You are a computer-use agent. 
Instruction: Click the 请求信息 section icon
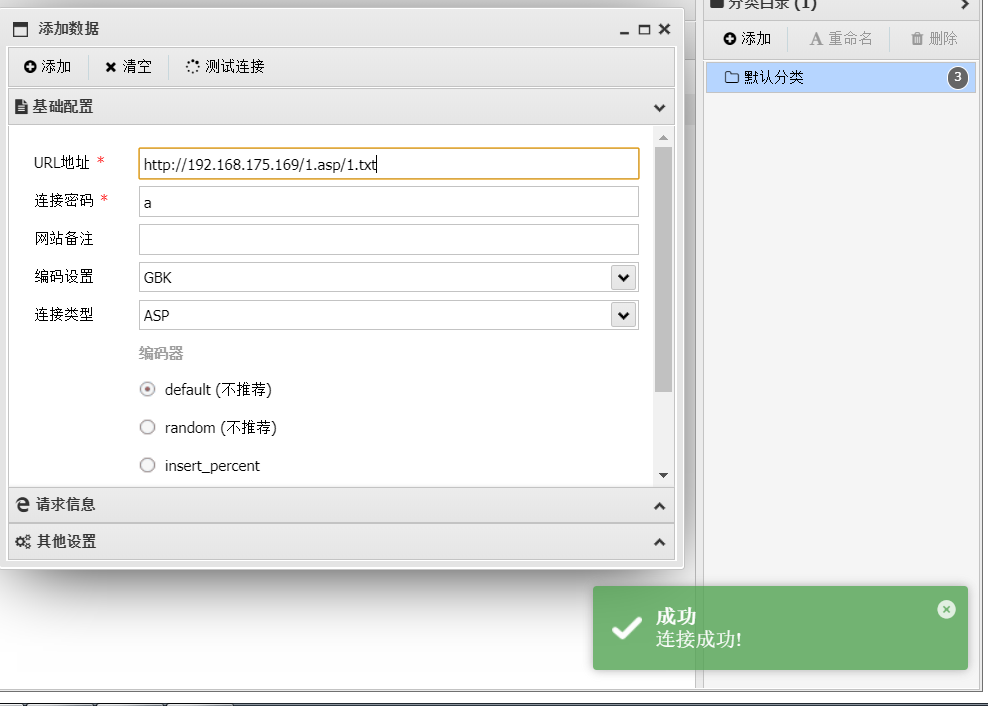[x=23, y=505]
